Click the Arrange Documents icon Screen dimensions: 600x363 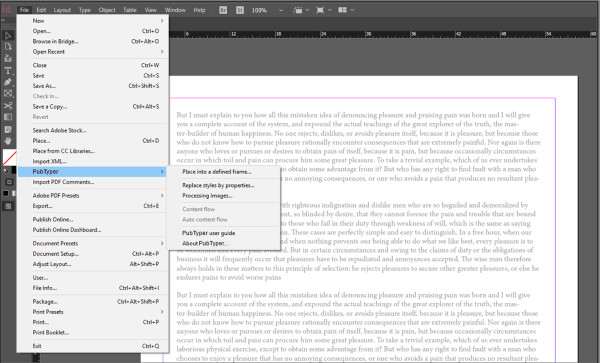[x=342, y=10]
